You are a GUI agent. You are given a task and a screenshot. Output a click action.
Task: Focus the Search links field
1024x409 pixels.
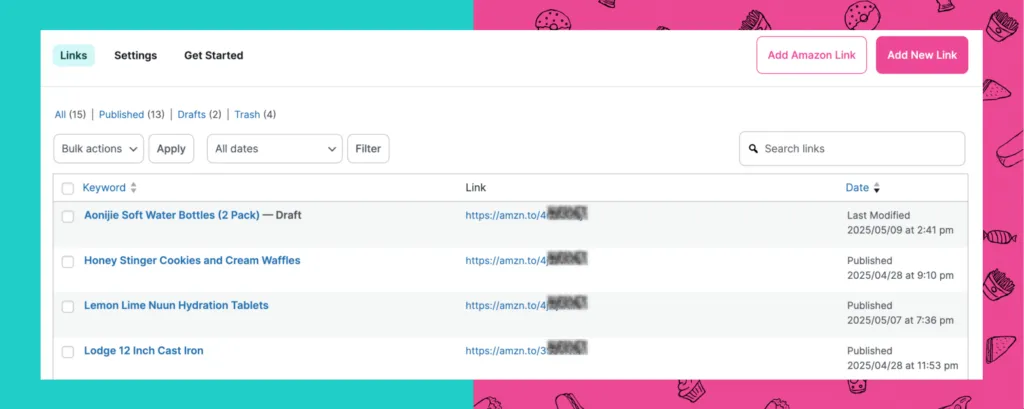(852, 149)
